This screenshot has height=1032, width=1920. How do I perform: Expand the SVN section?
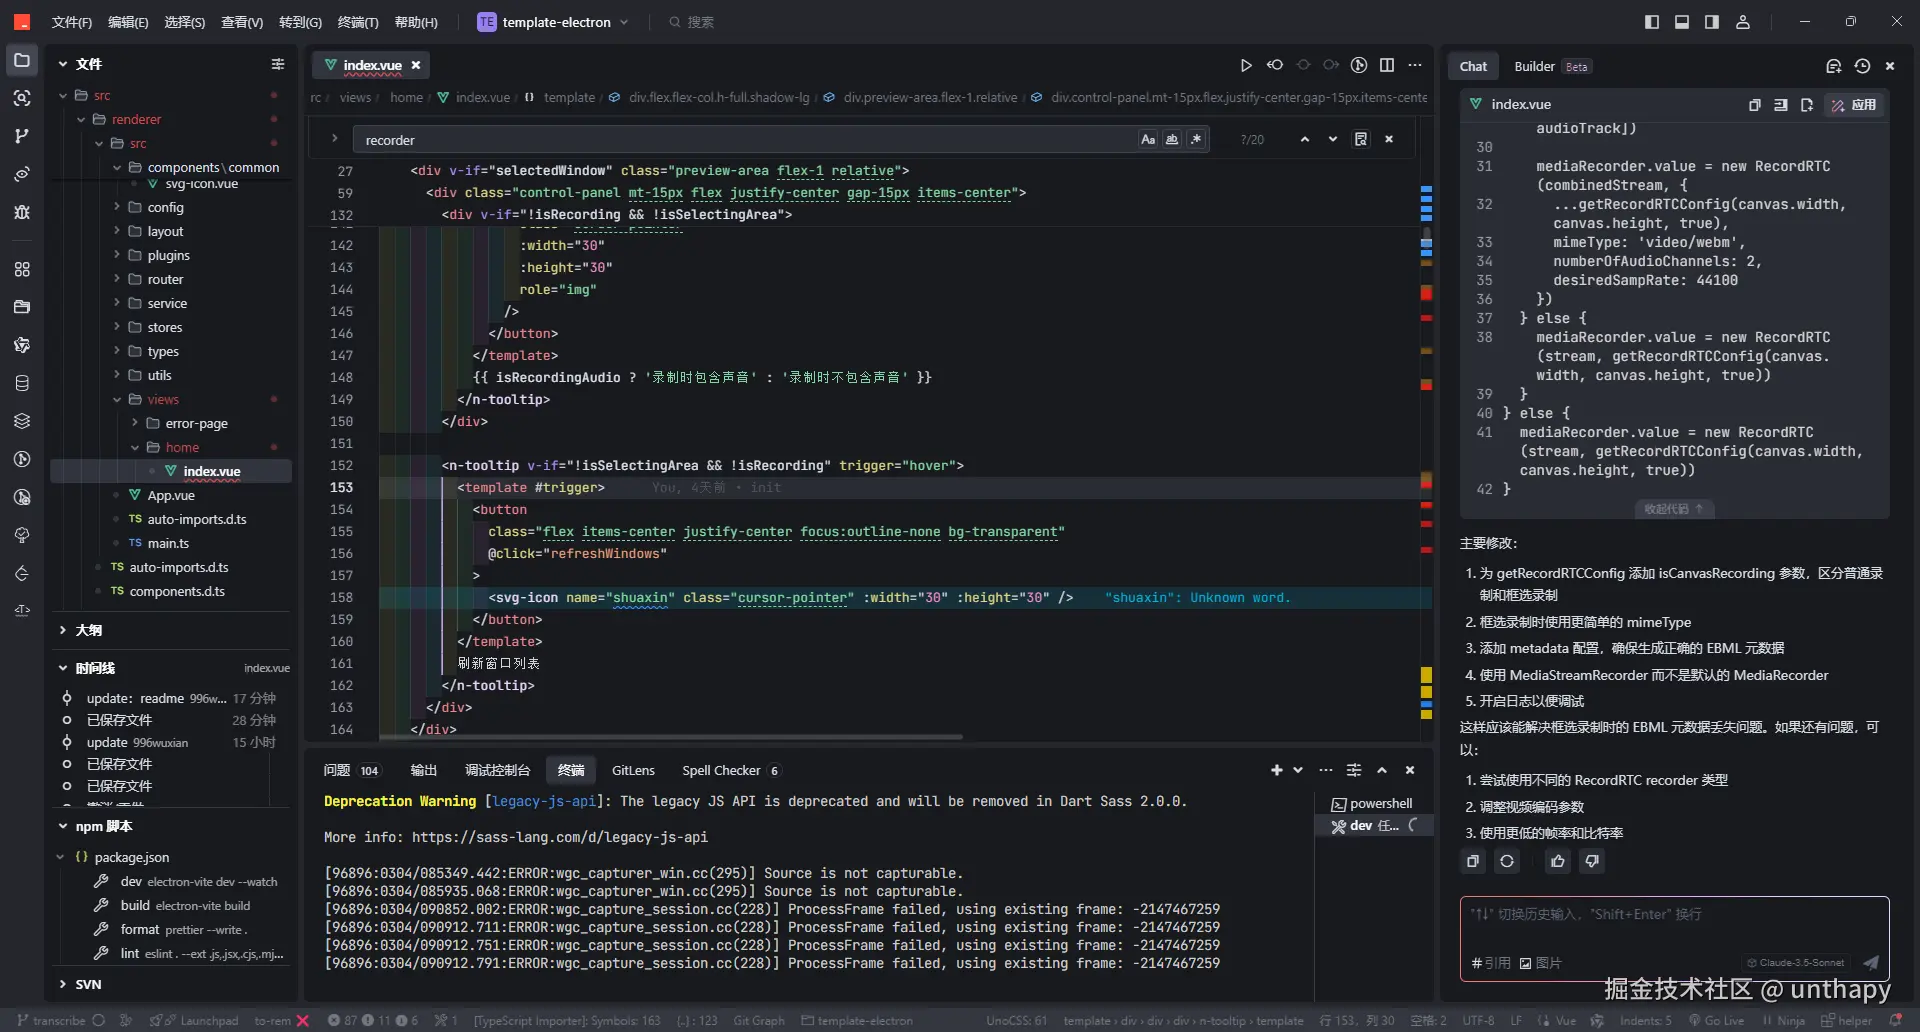tap(88, 984)
